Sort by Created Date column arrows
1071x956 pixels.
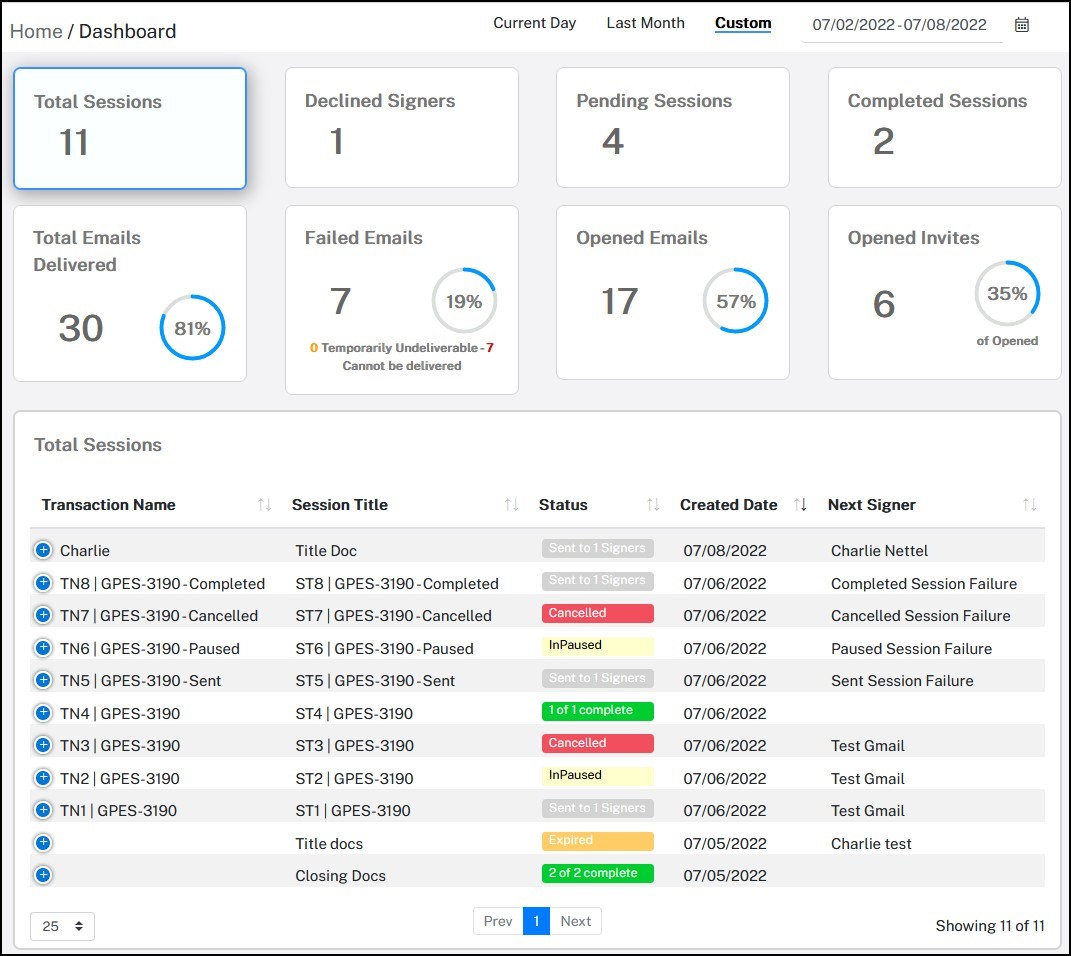[799, 505]
